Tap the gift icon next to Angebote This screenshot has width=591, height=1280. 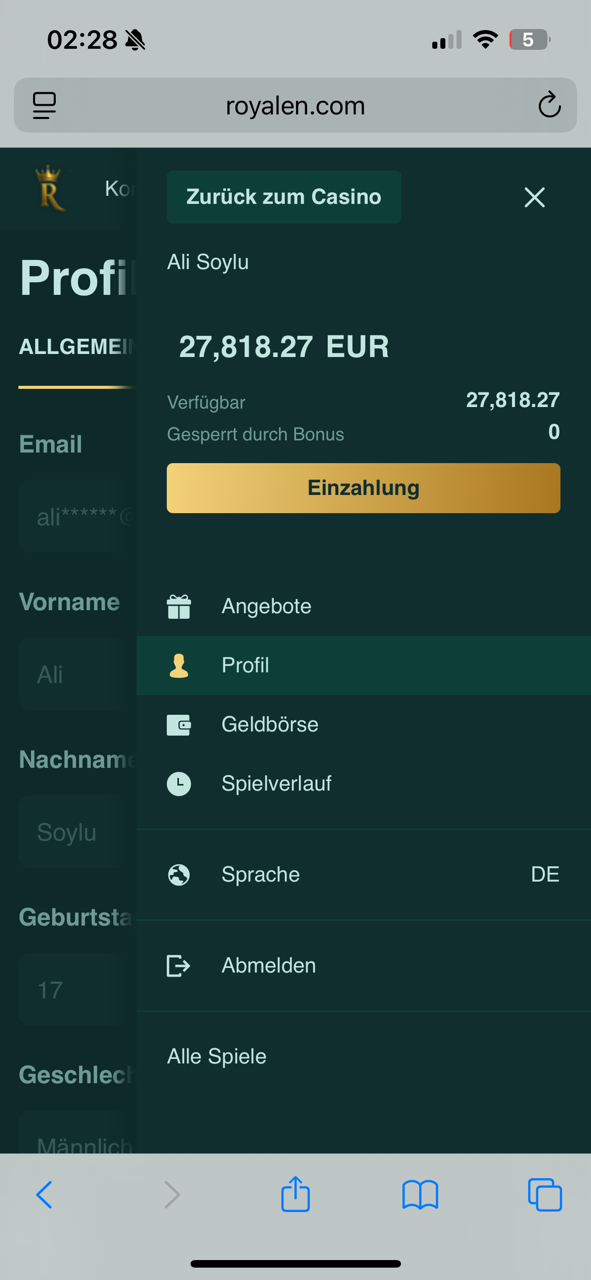pyautogui.click(x=179, y=606)
